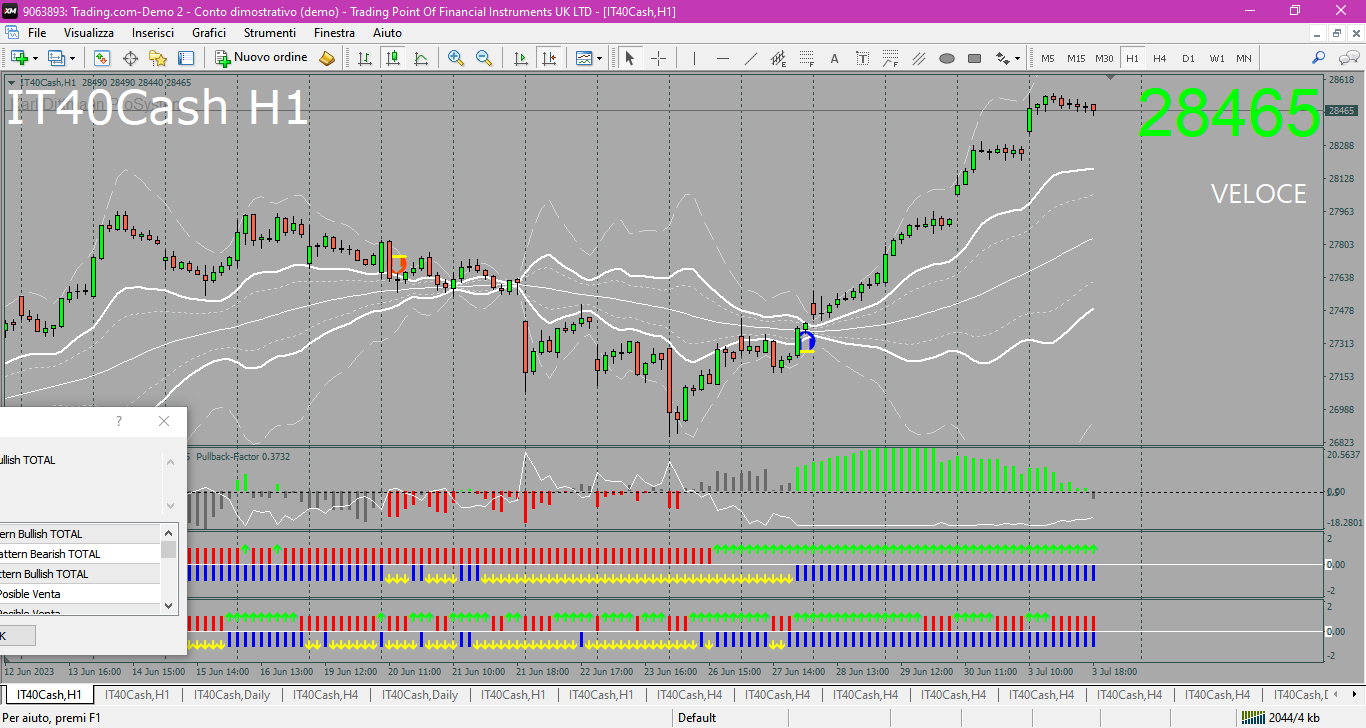Screen dimensions: 1366x728
Task: Select the horizontal line drawing tool
Action: point(722,58)
